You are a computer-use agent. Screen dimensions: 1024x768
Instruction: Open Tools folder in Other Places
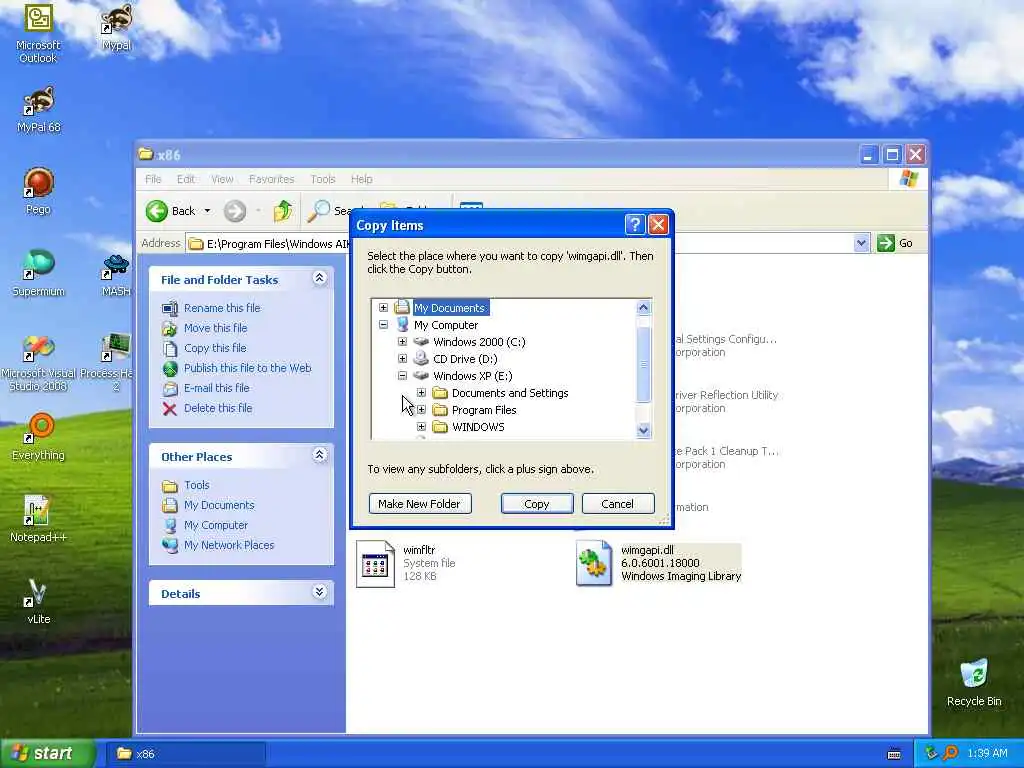[x=197, y=485]
